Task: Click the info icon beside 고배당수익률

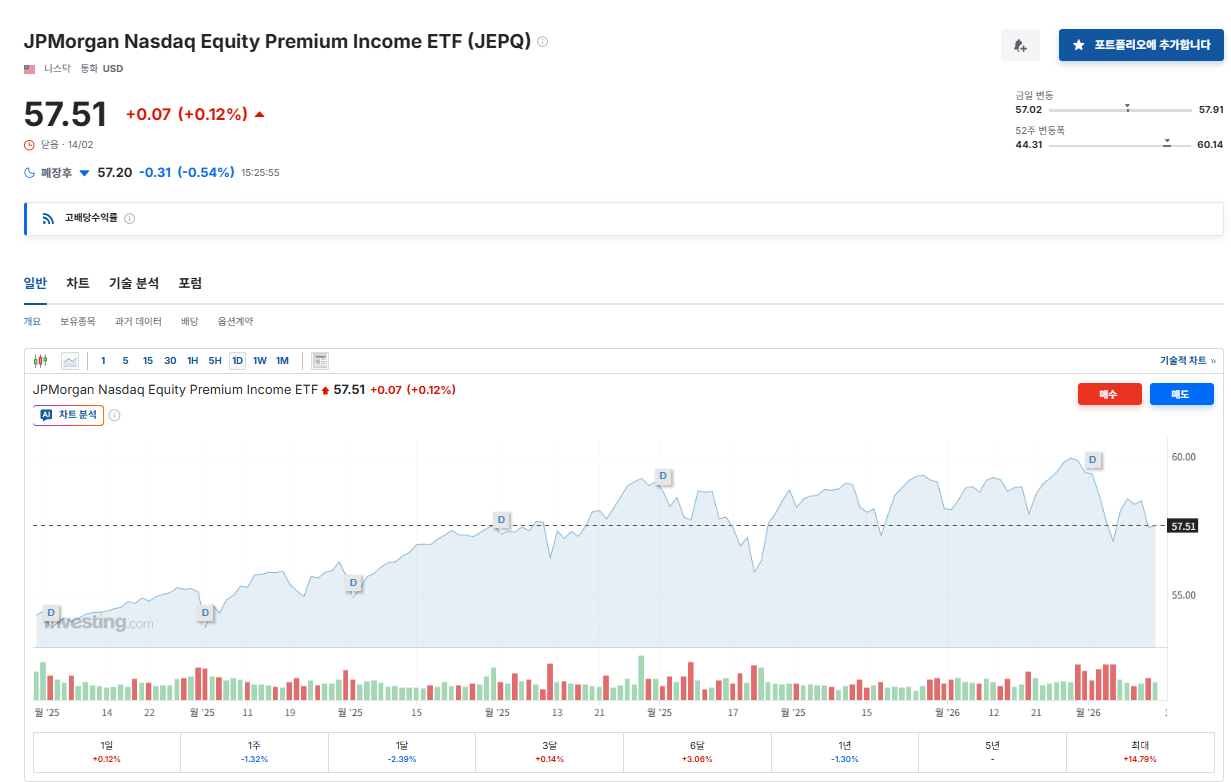Action: pos(130,218)
